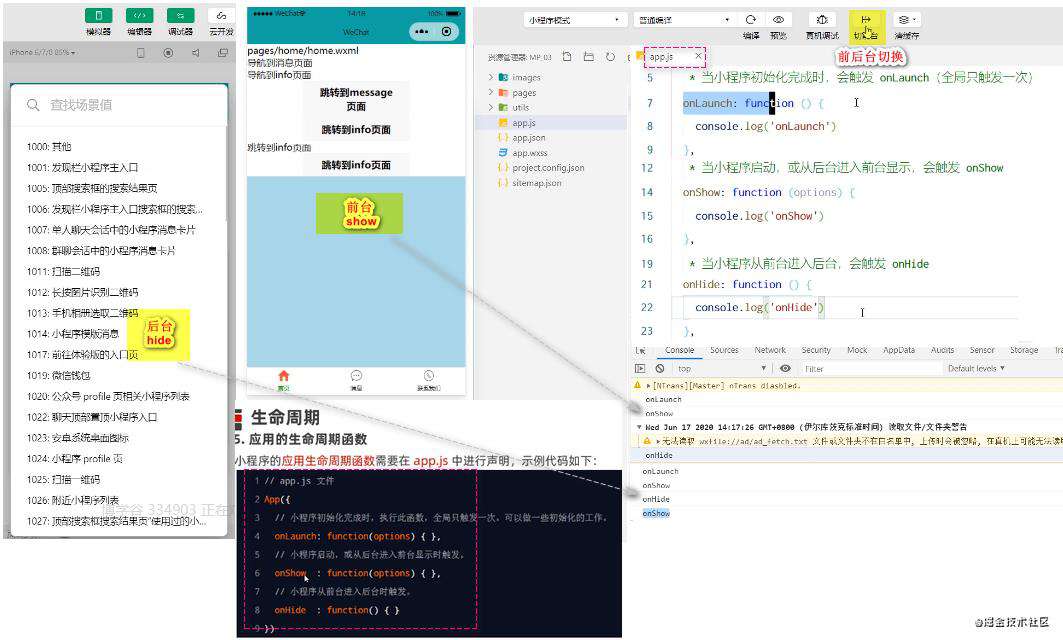Follow the 导航到消息页面 link
The height and width of the screenshot is (640, 1063).
tap(280, 62)
